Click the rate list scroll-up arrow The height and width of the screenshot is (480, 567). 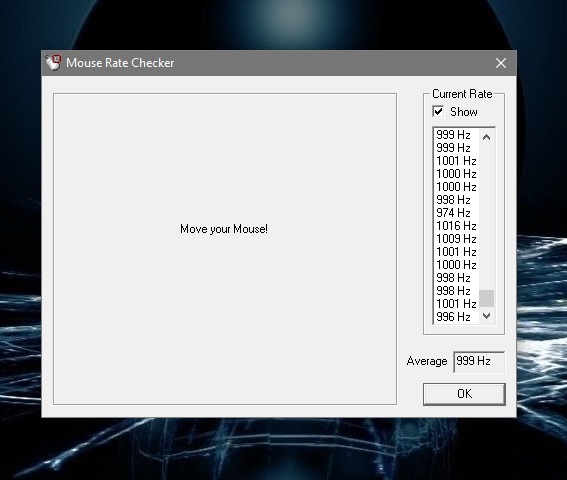point(486,137)
